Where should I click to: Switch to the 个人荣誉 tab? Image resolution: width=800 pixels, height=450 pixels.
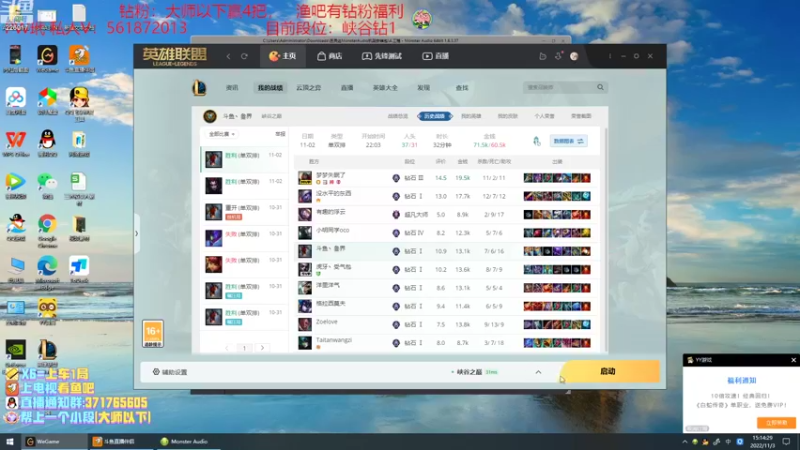pyautogui.click(x=544, y=116)
